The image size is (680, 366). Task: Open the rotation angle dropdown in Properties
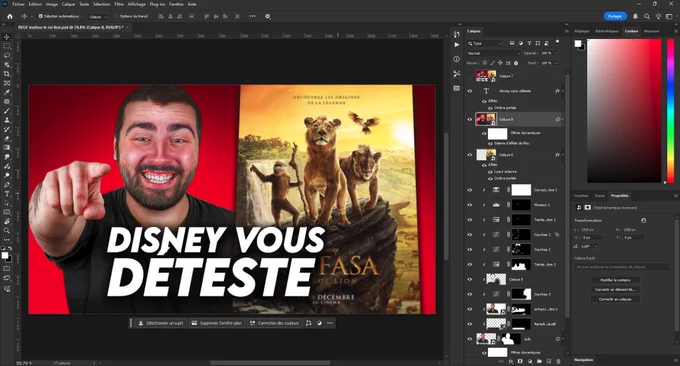click(x=596, y=246)
